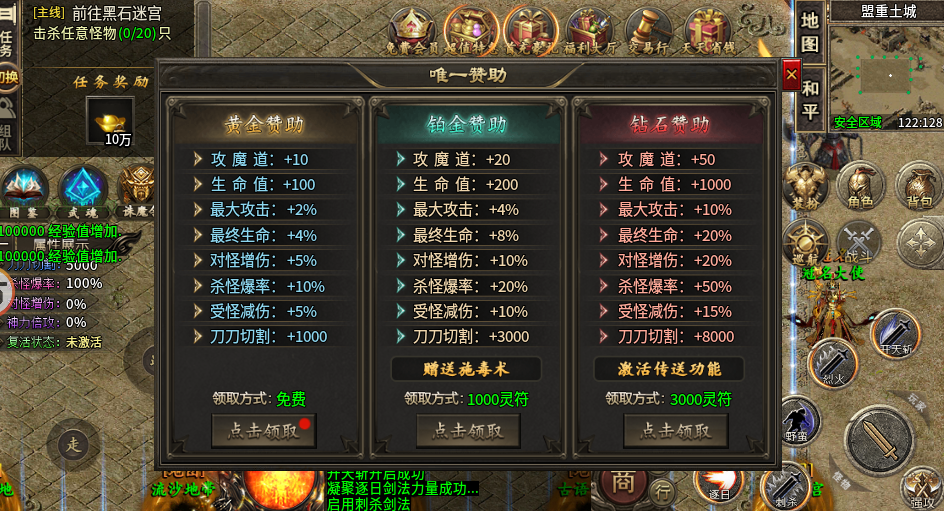Activate the 烈火 sword skill
Image resolution: width=944 pixels, height=511 pixels.
(833, 364)
